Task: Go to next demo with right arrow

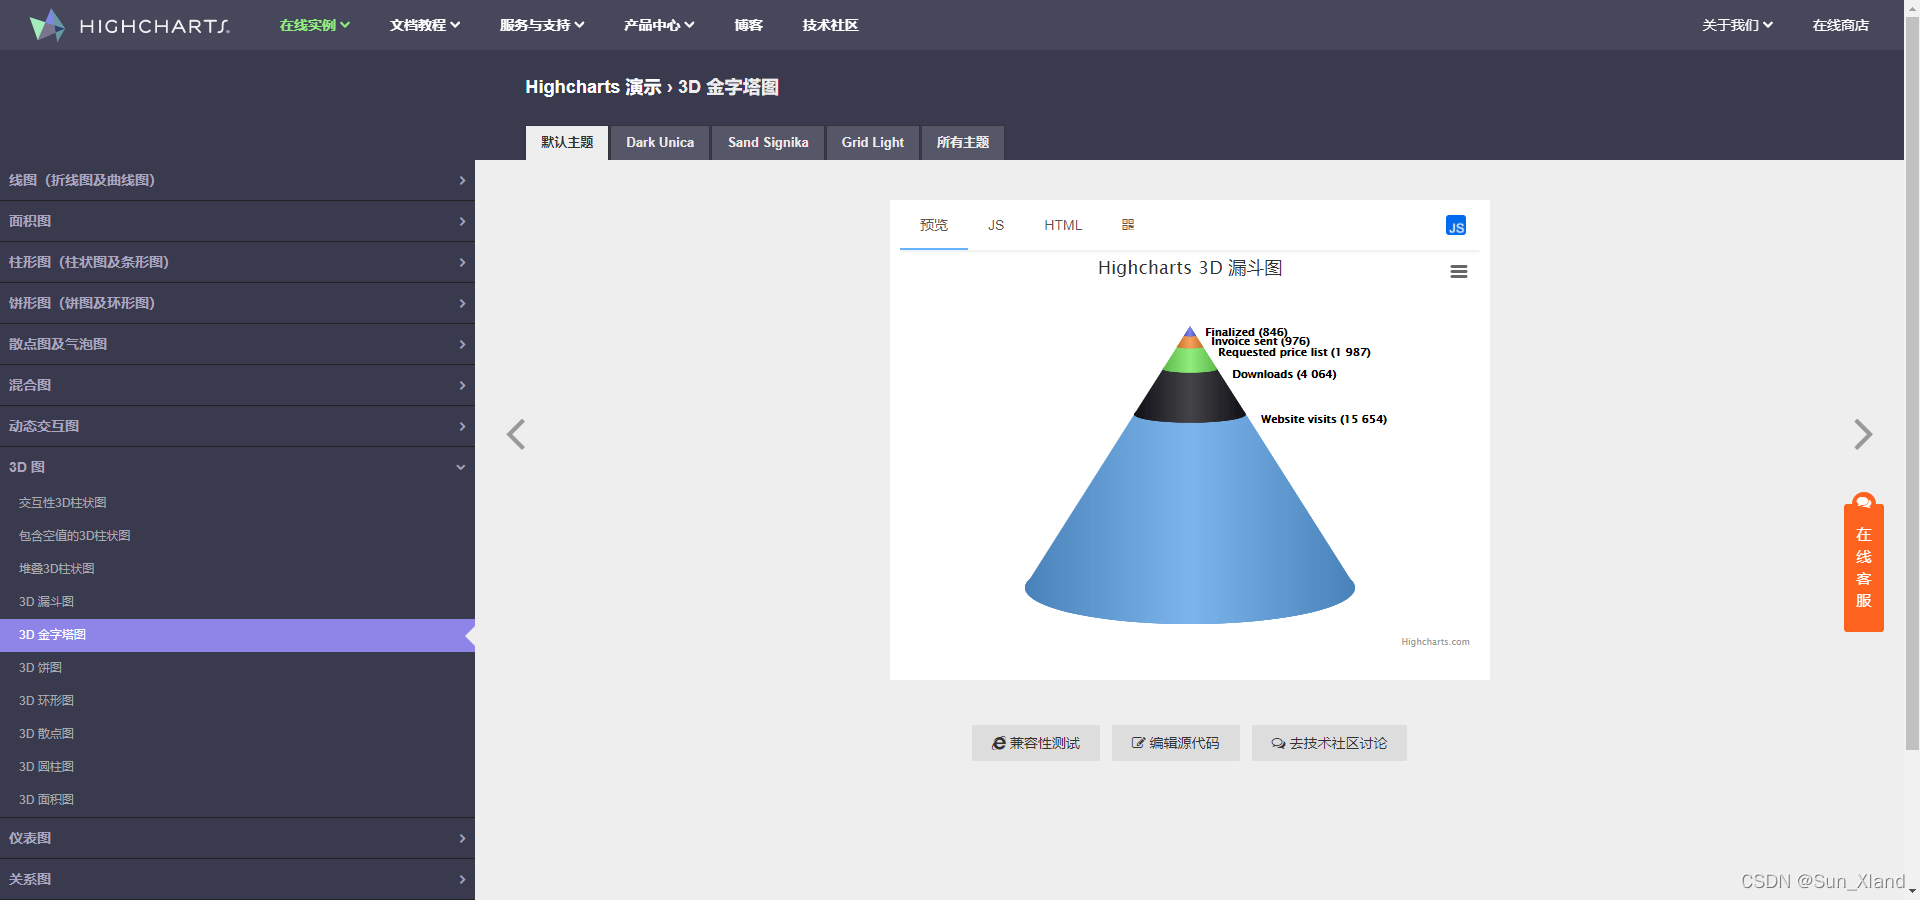Action: coord(1863,434)
